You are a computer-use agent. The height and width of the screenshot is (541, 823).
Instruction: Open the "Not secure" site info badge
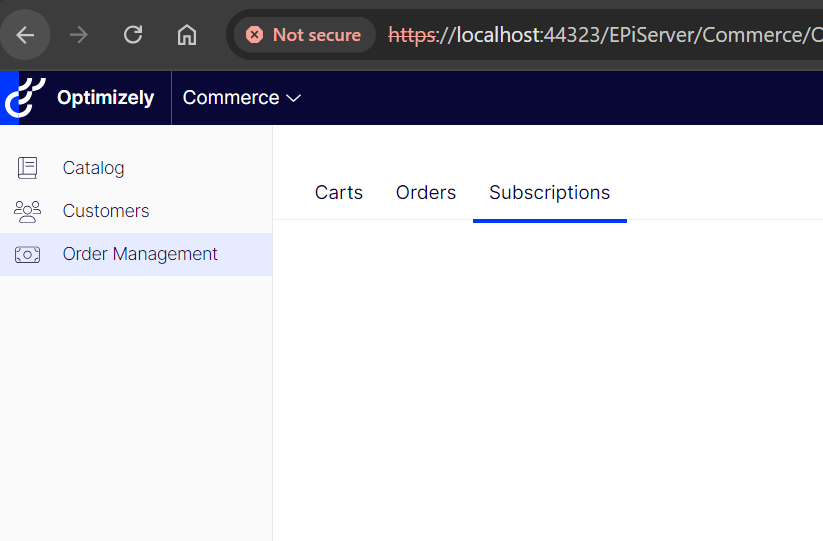pyautogui.click(x=304, y=35)
